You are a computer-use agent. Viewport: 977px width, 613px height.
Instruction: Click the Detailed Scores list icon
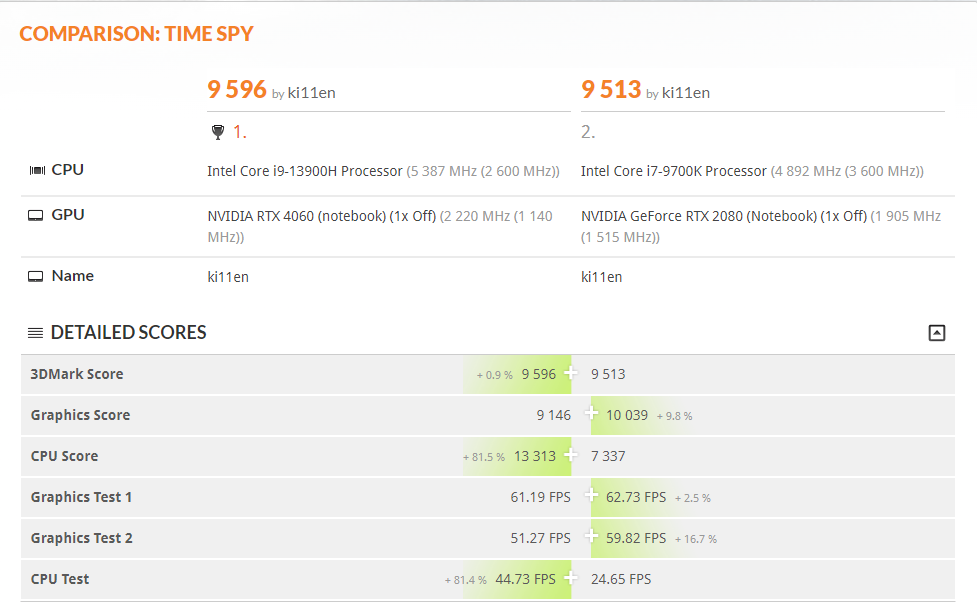pos(35,333)
